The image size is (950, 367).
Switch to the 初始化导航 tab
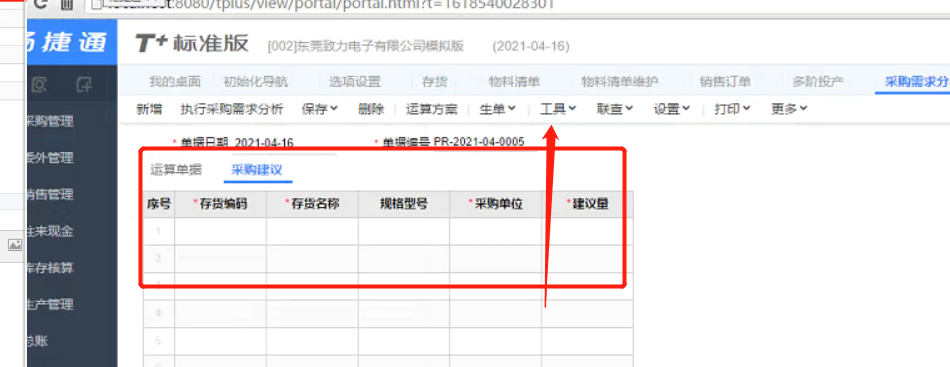(256, 82)
